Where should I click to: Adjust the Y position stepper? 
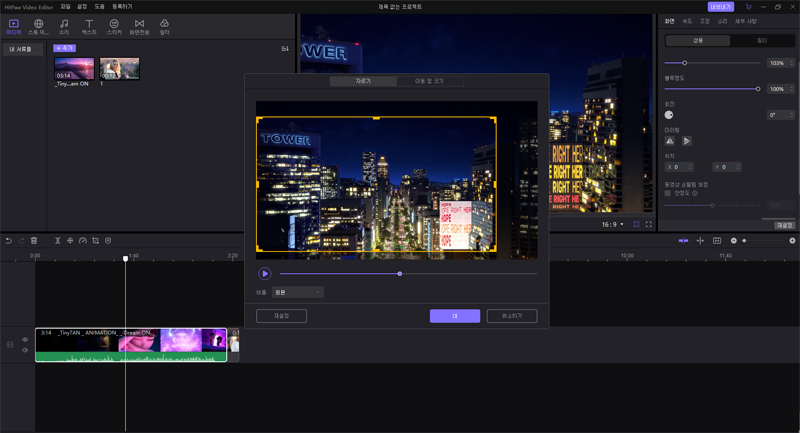pos(727,167)
